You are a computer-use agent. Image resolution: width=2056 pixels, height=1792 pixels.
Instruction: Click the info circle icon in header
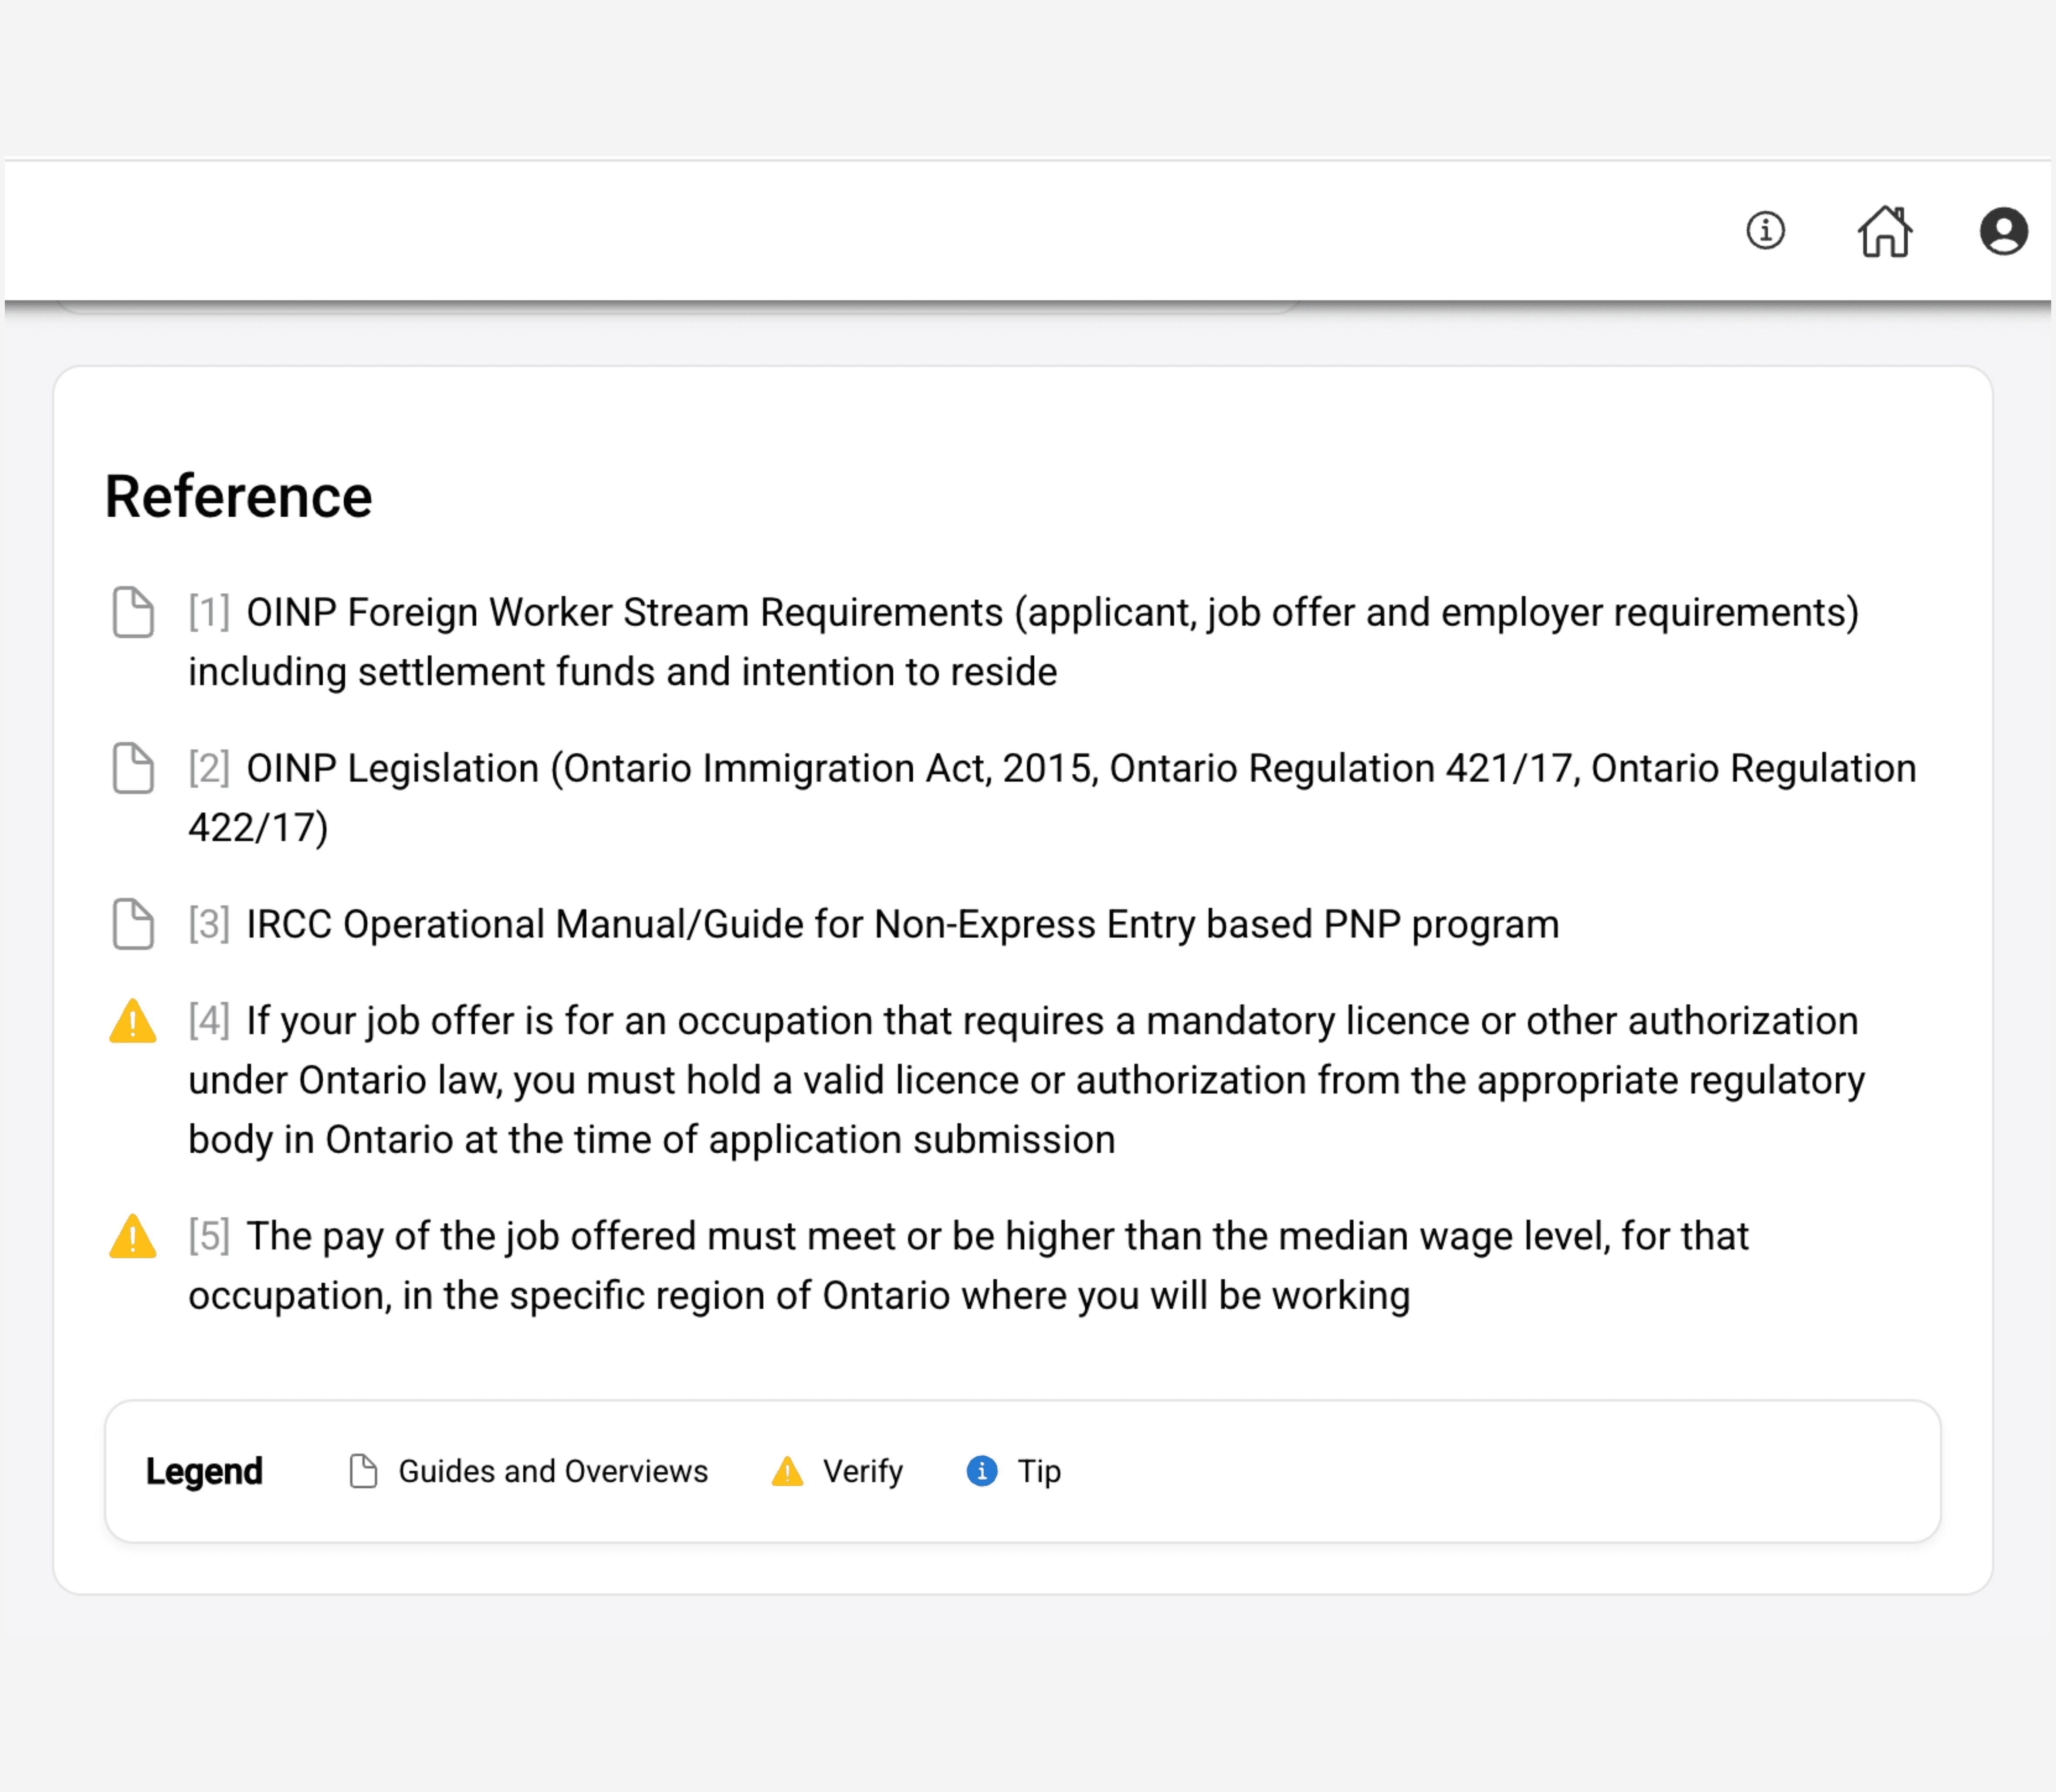point(1765,231)
